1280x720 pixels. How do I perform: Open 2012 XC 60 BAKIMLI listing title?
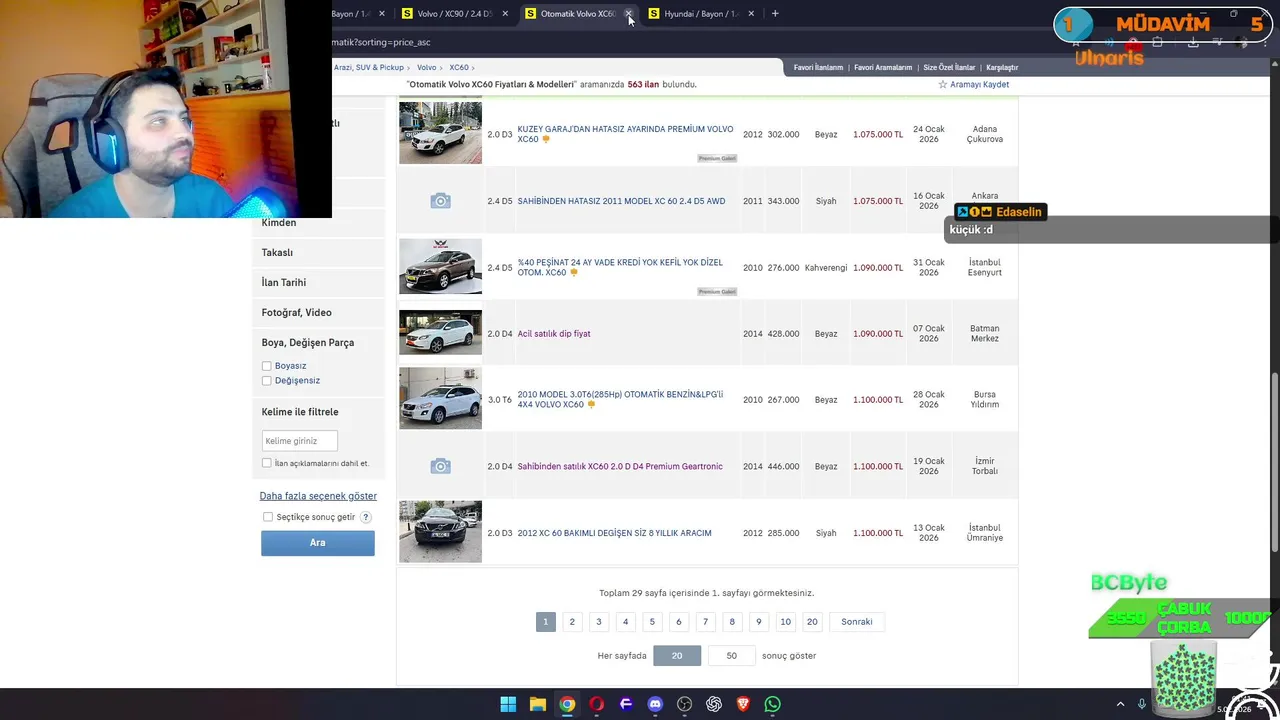(614, 533)
